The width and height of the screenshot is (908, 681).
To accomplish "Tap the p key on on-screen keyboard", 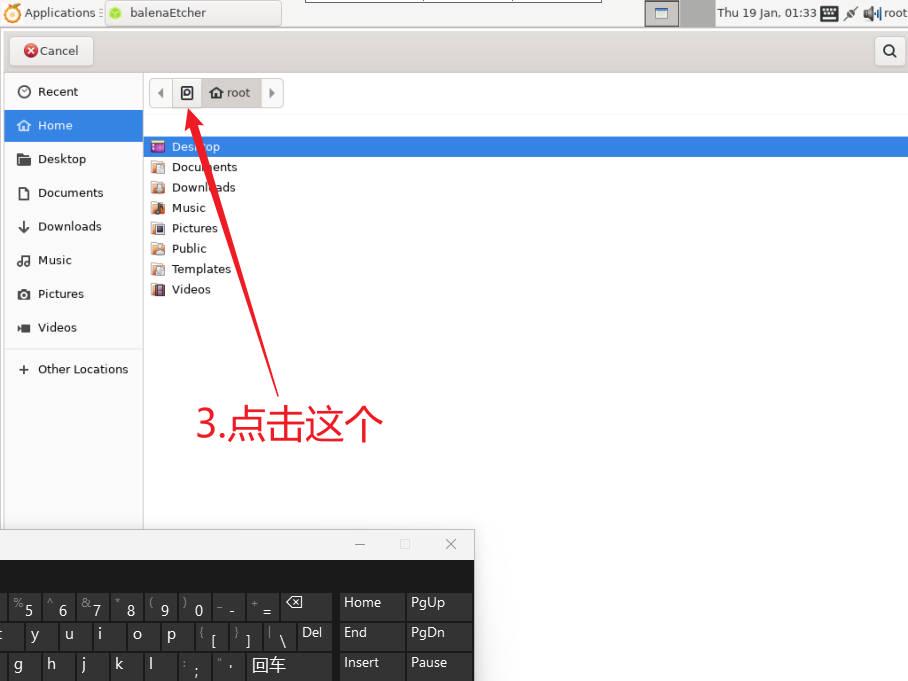I will [177, 636].
